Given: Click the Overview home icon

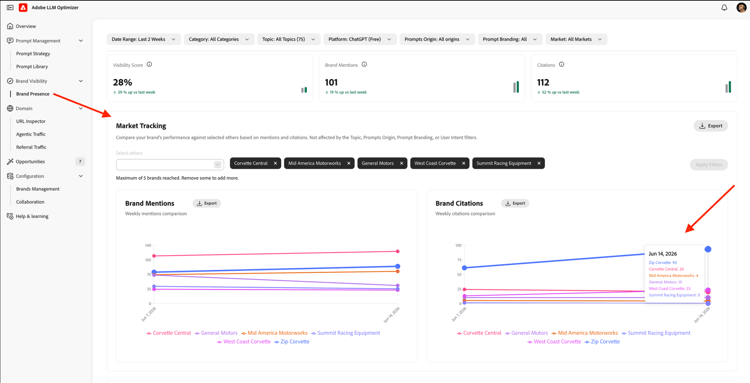Looking at the screenshot, I should pos(10,26).
